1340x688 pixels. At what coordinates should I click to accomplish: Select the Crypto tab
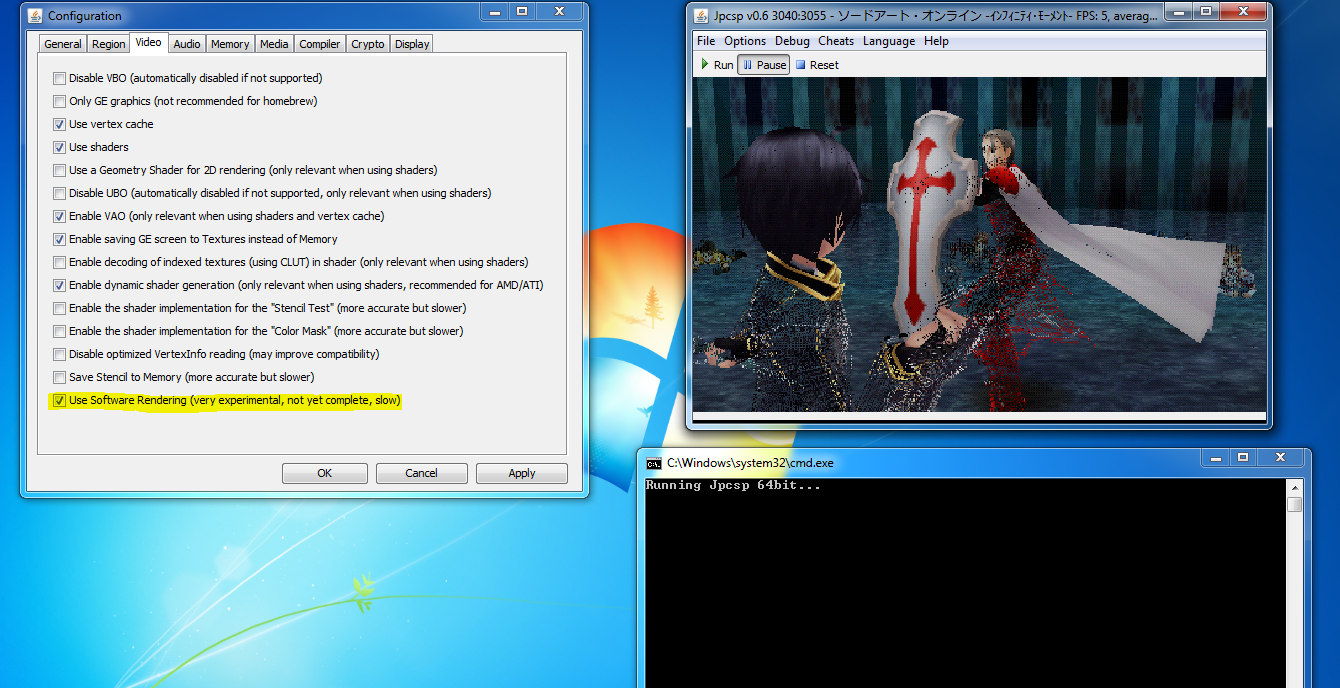click(368, 44)
